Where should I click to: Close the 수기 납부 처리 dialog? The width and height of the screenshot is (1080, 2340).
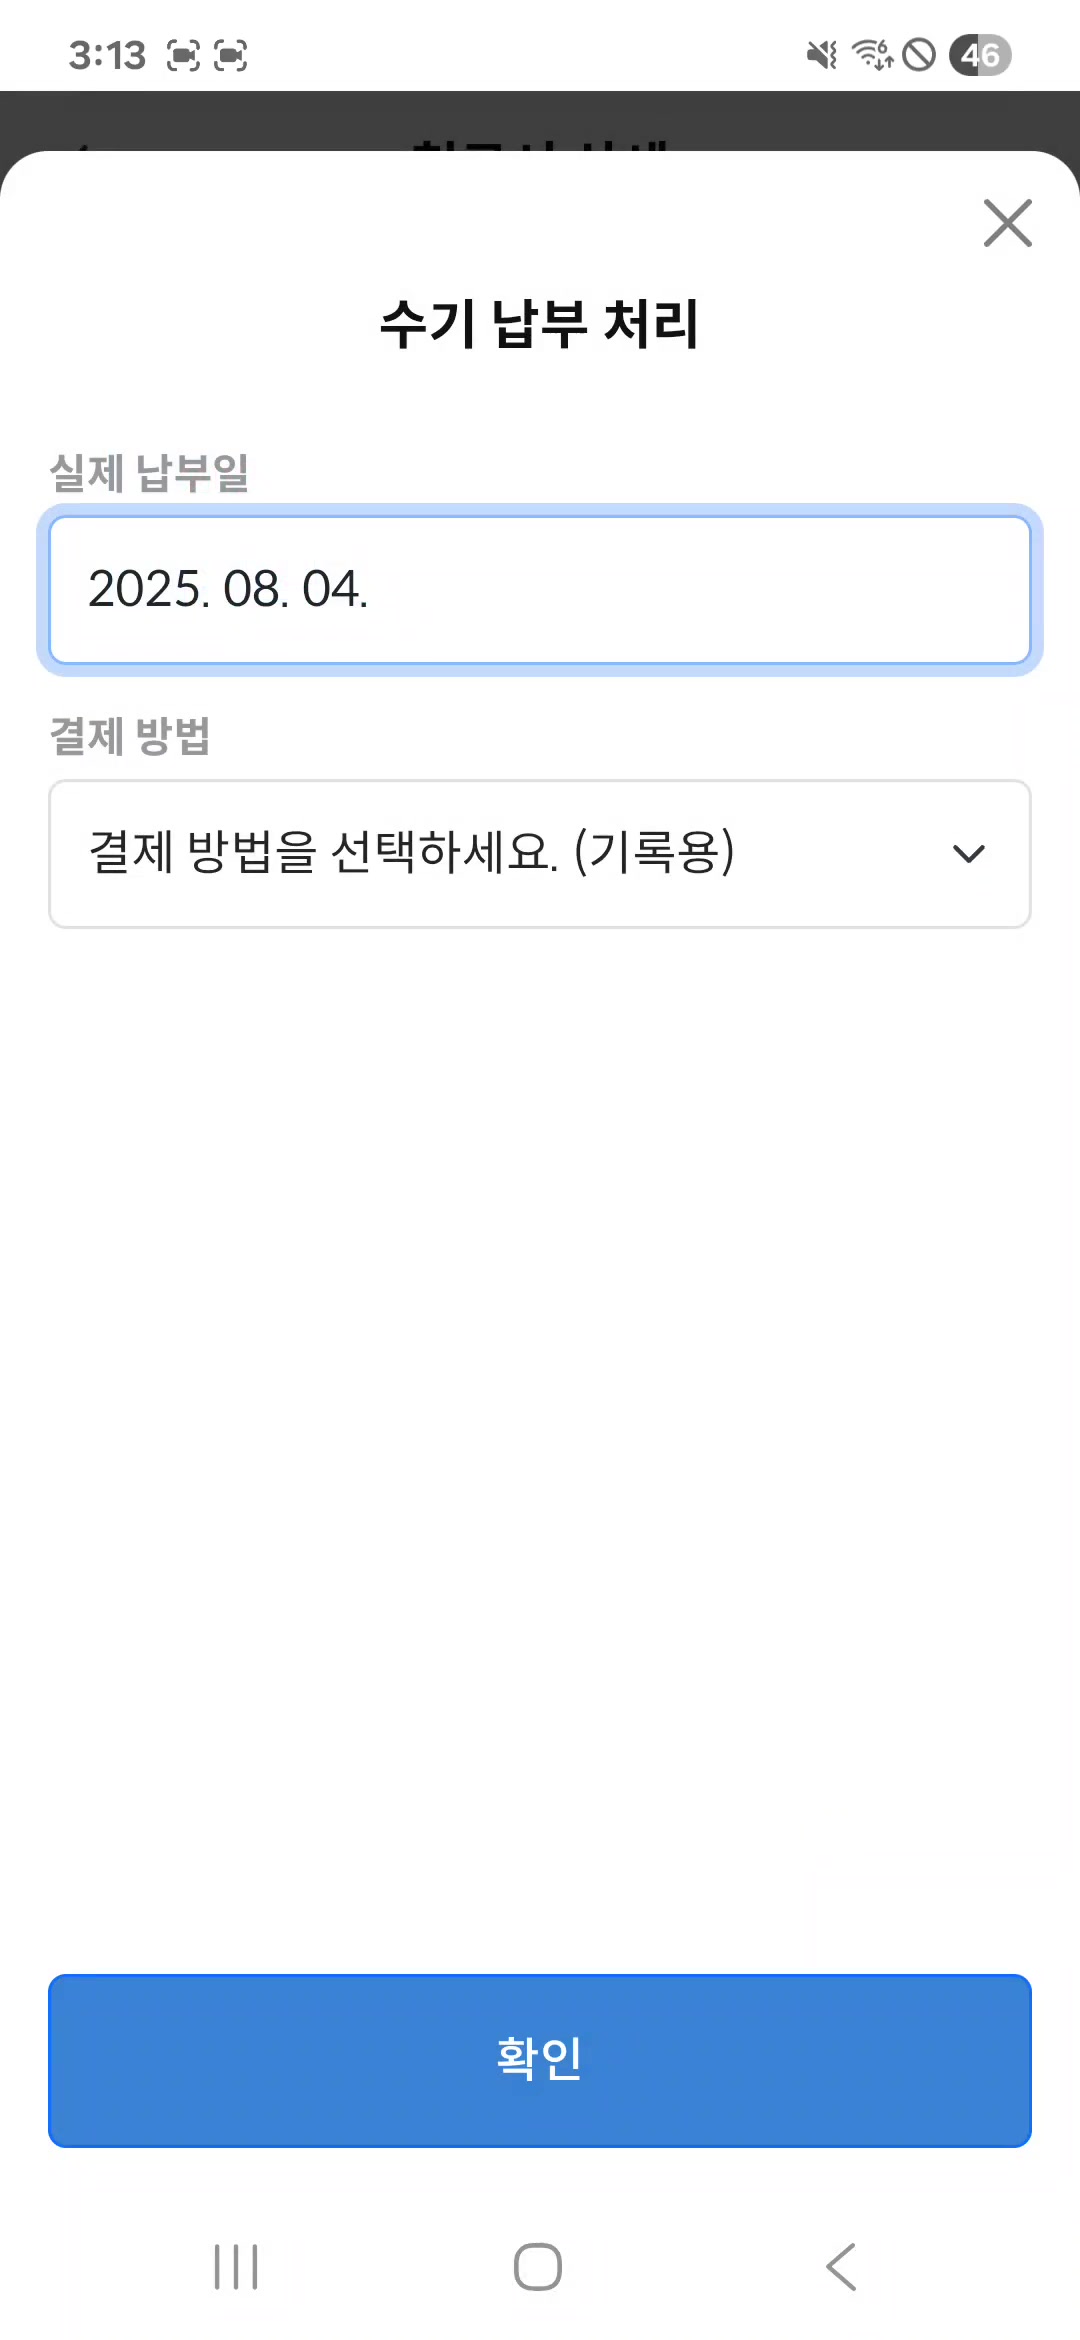coord(1007,223)
